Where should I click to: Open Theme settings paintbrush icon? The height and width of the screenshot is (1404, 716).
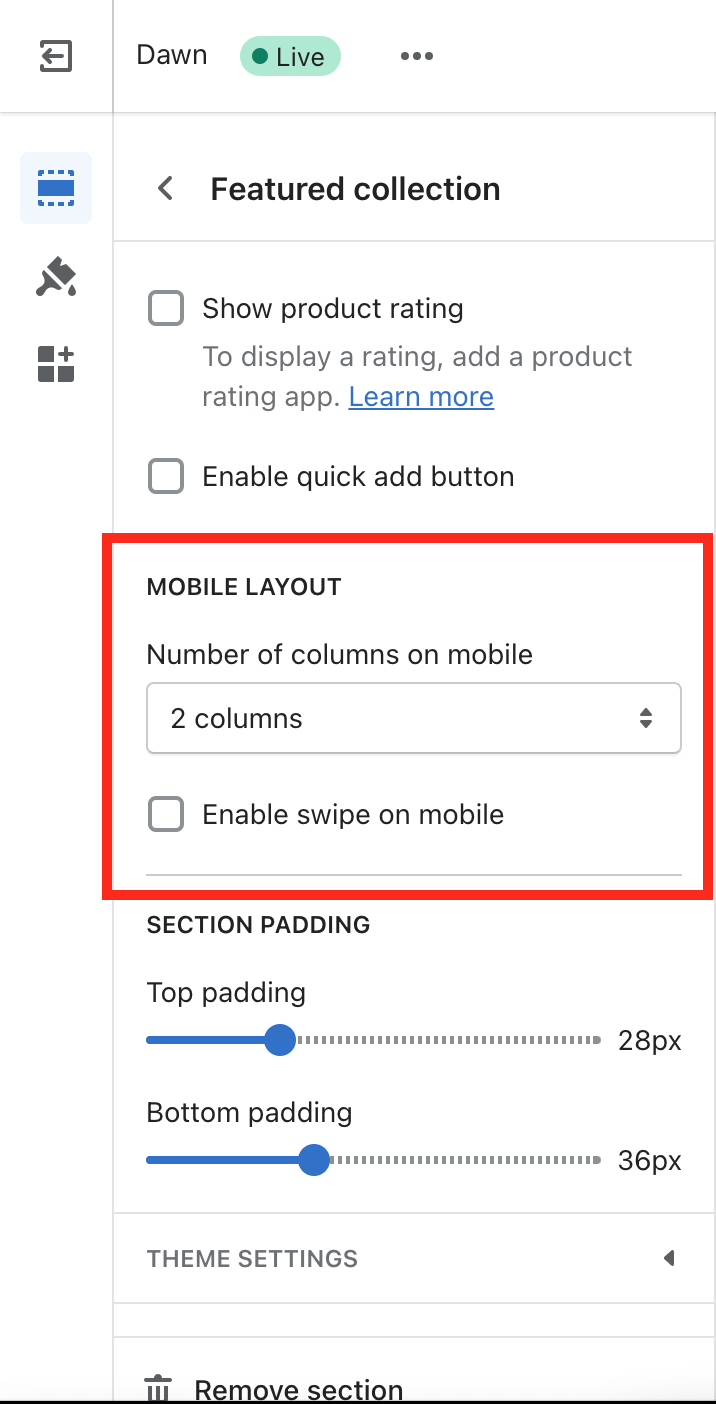coord(56,277)
